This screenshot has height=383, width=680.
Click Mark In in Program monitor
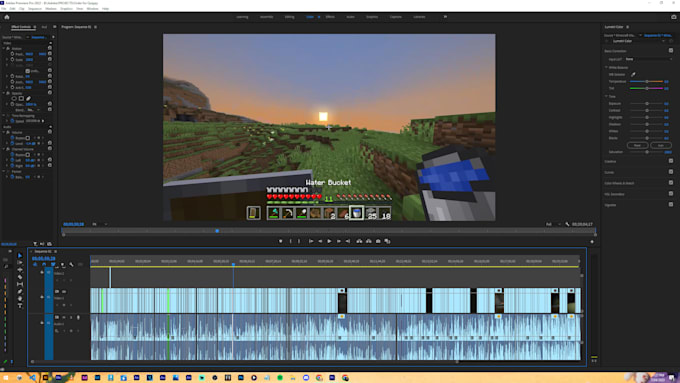point(291,241)
